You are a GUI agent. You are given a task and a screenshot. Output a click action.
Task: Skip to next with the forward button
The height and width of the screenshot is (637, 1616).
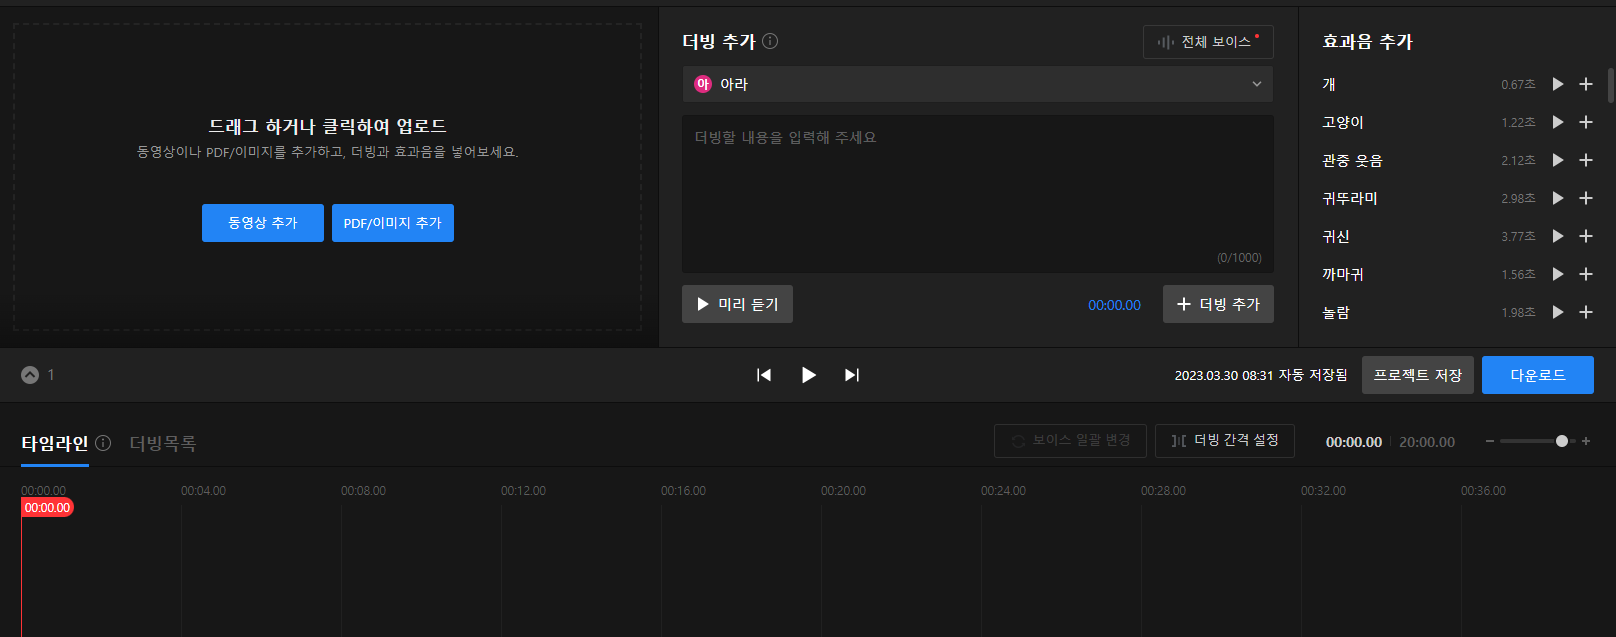(x=852, y=375)
